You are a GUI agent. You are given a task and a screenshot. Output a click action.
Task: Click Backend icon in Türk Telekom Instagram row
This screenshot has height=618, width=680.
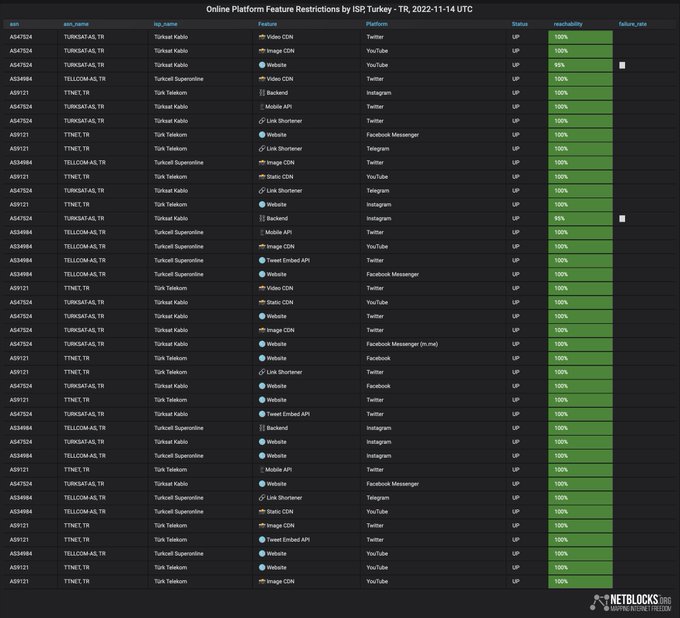click(262, 93)
